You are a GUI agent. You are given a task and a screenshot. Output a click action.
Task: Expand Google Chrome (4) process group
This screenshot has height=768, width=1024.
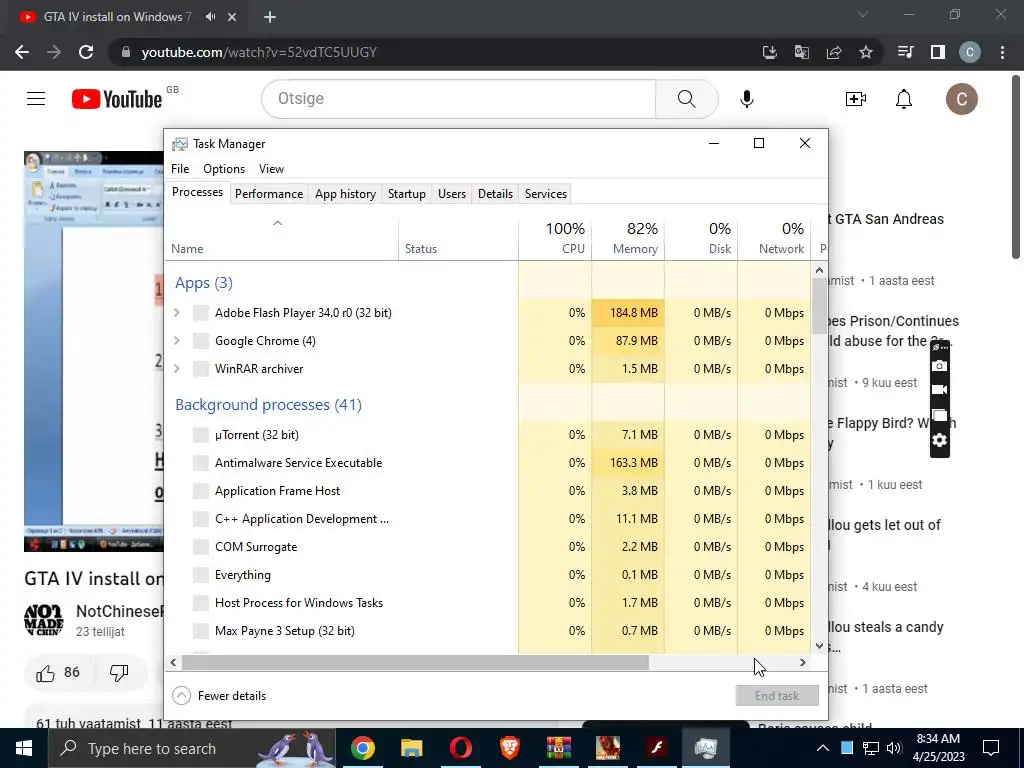click(x=176, y=341)
